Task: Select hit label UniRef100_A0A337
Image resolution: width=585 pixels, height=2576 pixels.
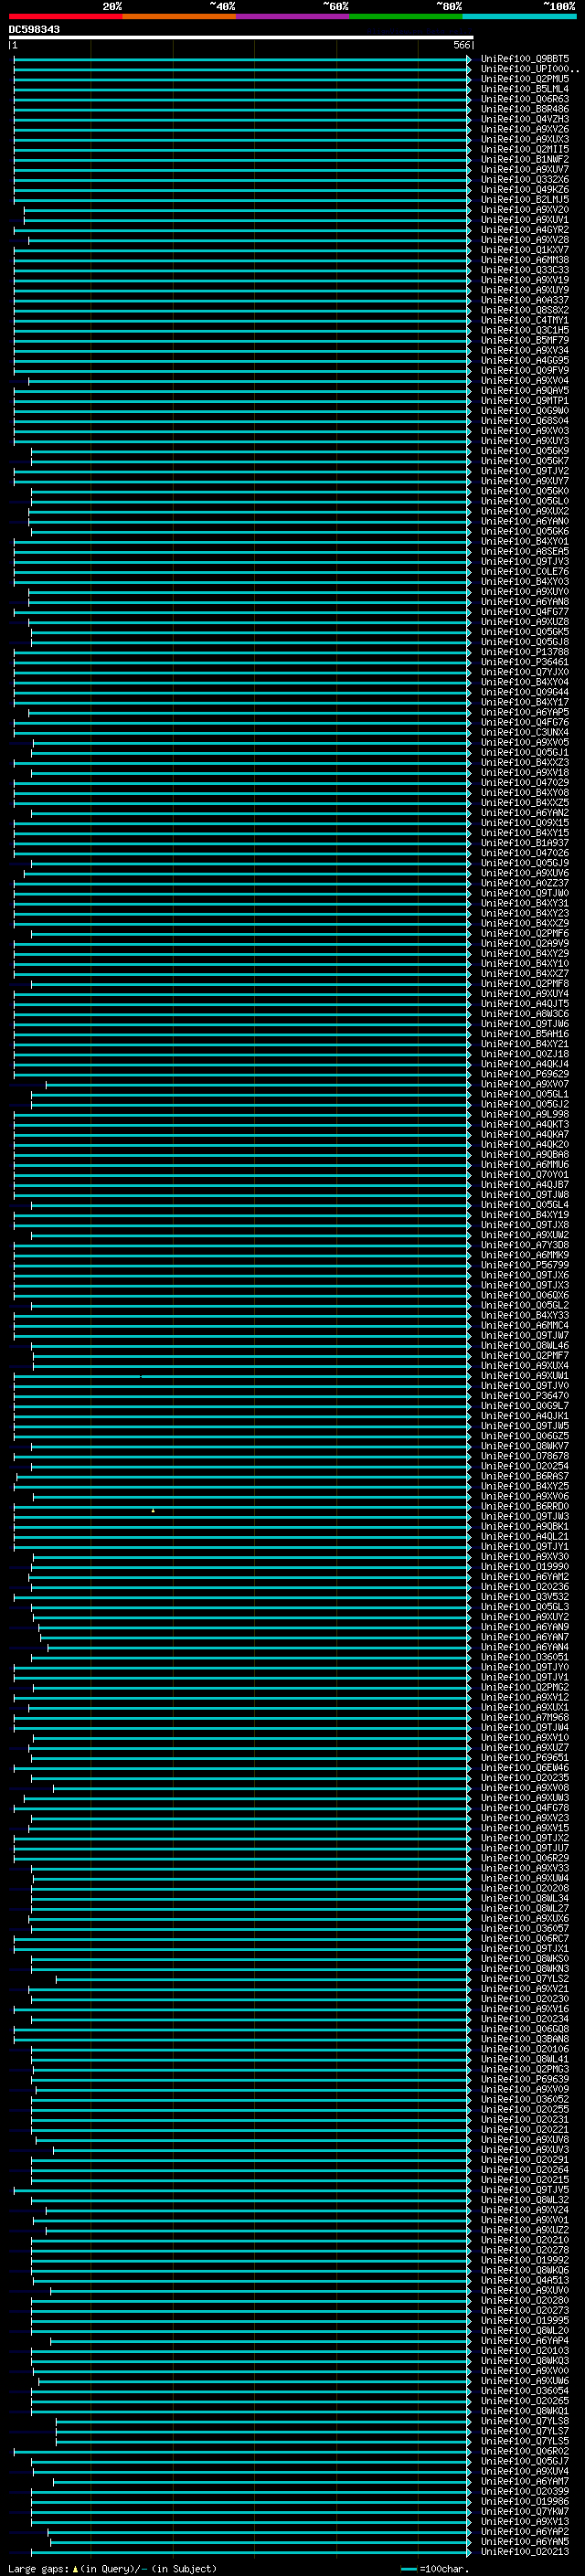Action: click(525, 300)
